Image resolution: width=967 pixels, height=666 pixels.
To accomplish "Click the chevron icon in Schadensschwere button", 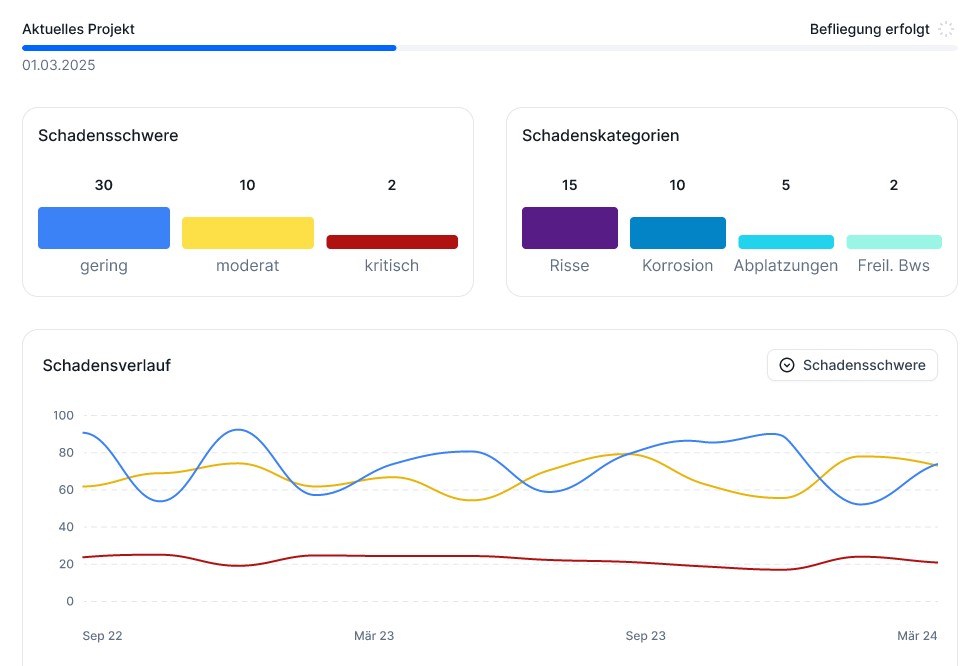I will pos(787,365).
